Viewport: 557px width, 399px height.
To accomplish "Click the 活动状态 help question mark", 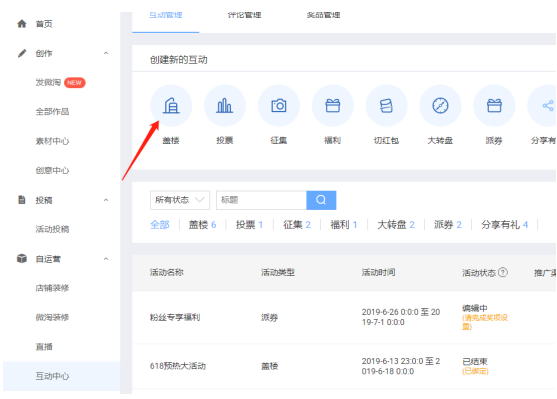I will click(x=503, y=272).
